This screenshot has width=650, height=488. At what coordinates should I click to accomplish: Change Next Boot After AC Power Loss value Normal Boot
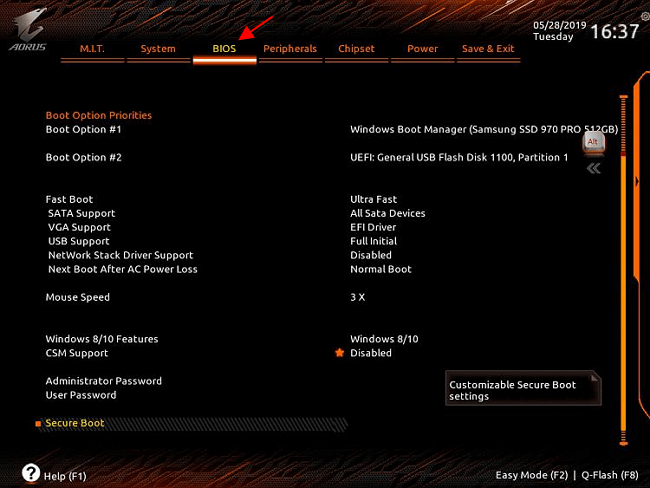pyautogui.click(x=381, y=269)
